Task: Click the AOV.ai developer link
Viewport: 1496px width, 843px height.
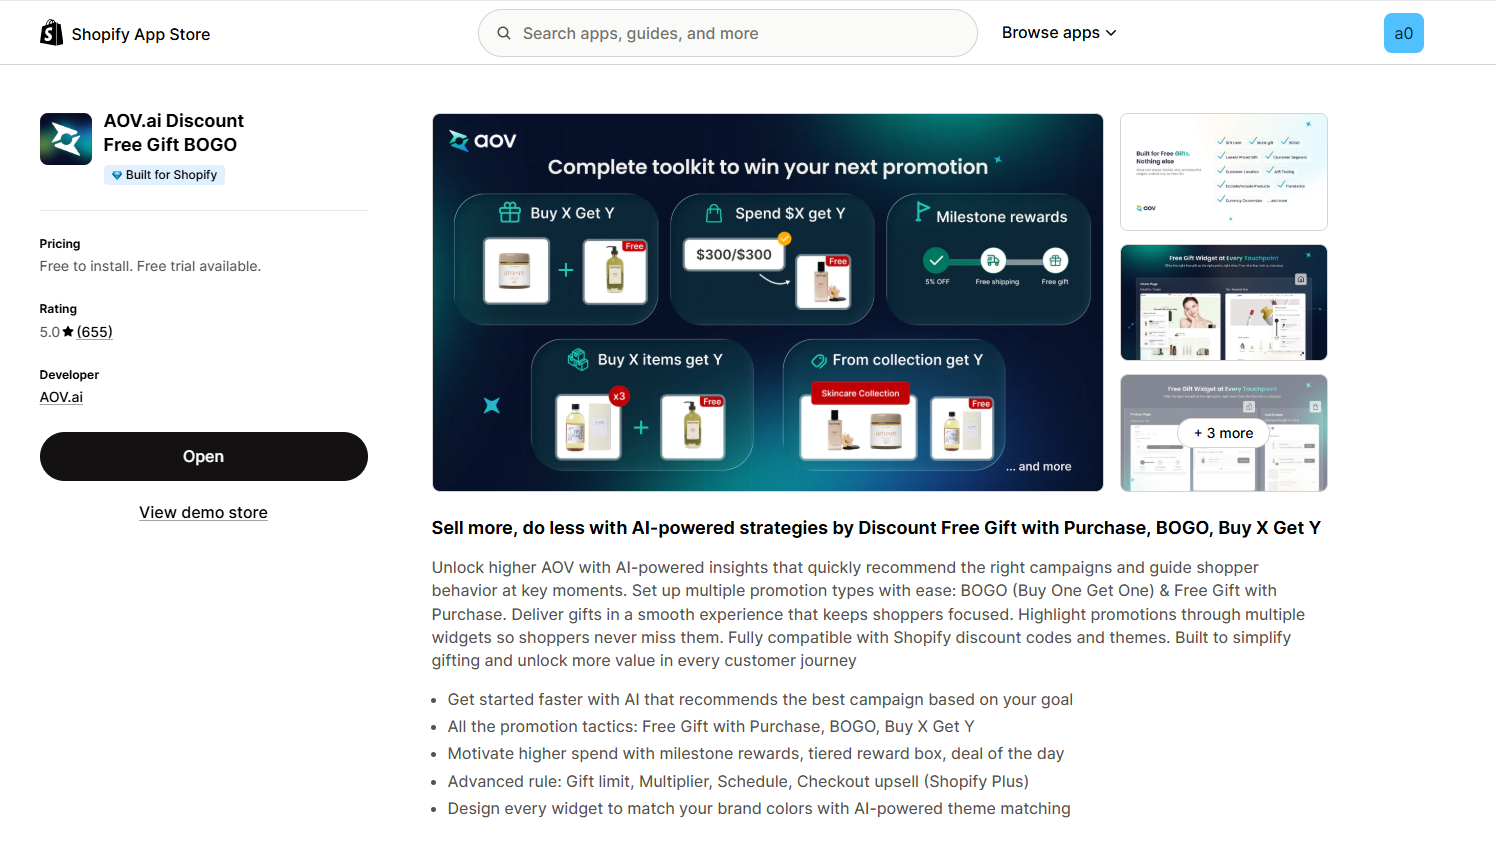Action: (61, 396)
